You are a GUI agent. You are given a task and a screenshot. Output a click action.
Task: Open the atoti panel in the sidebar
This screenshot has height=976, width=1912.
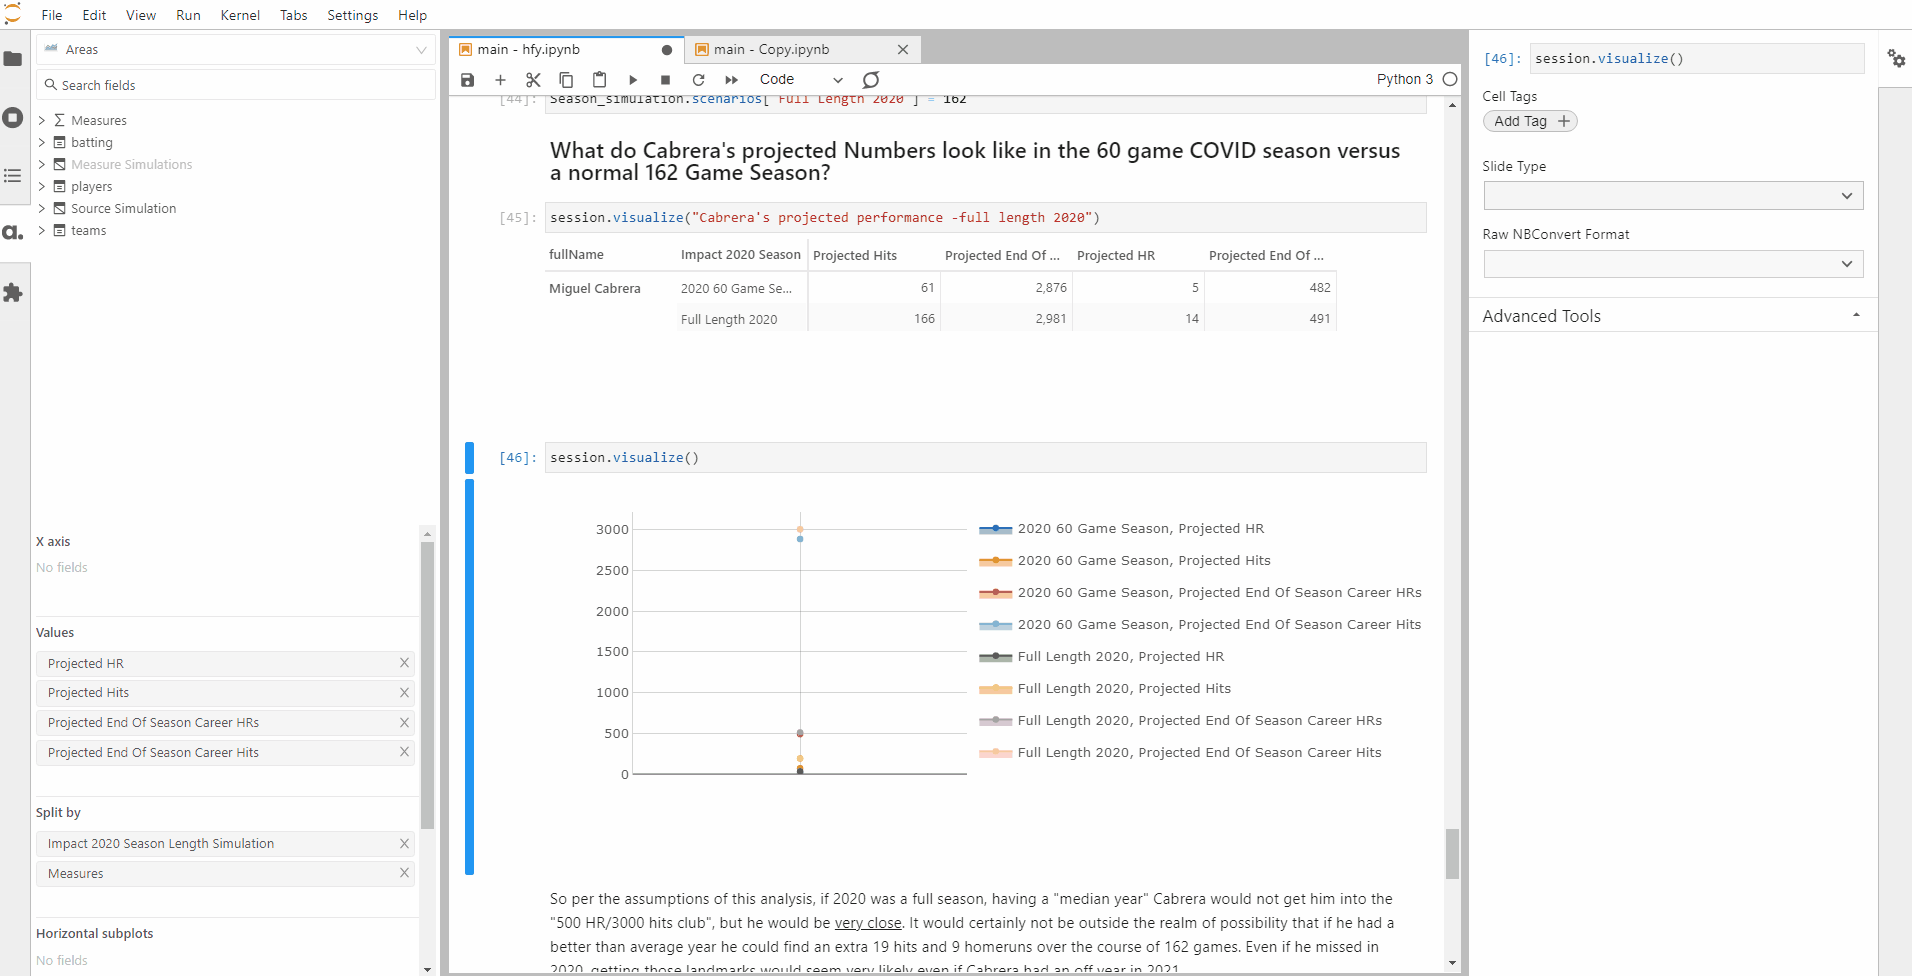[x=13, y=232]
